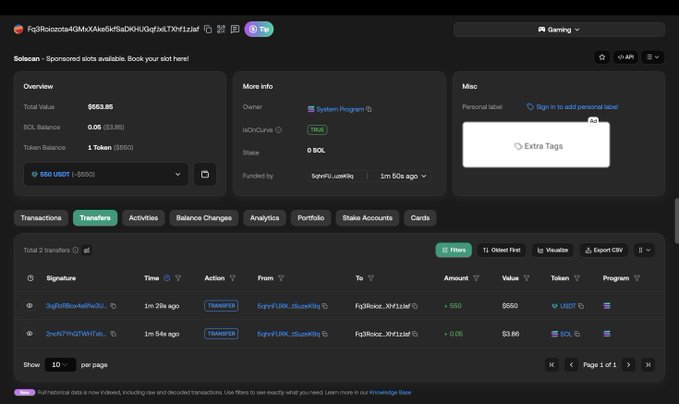This screenshot has height=404, width=679.
Task: Go to Analytics tab
Action: pyautogui.click(x=265, y=218)
